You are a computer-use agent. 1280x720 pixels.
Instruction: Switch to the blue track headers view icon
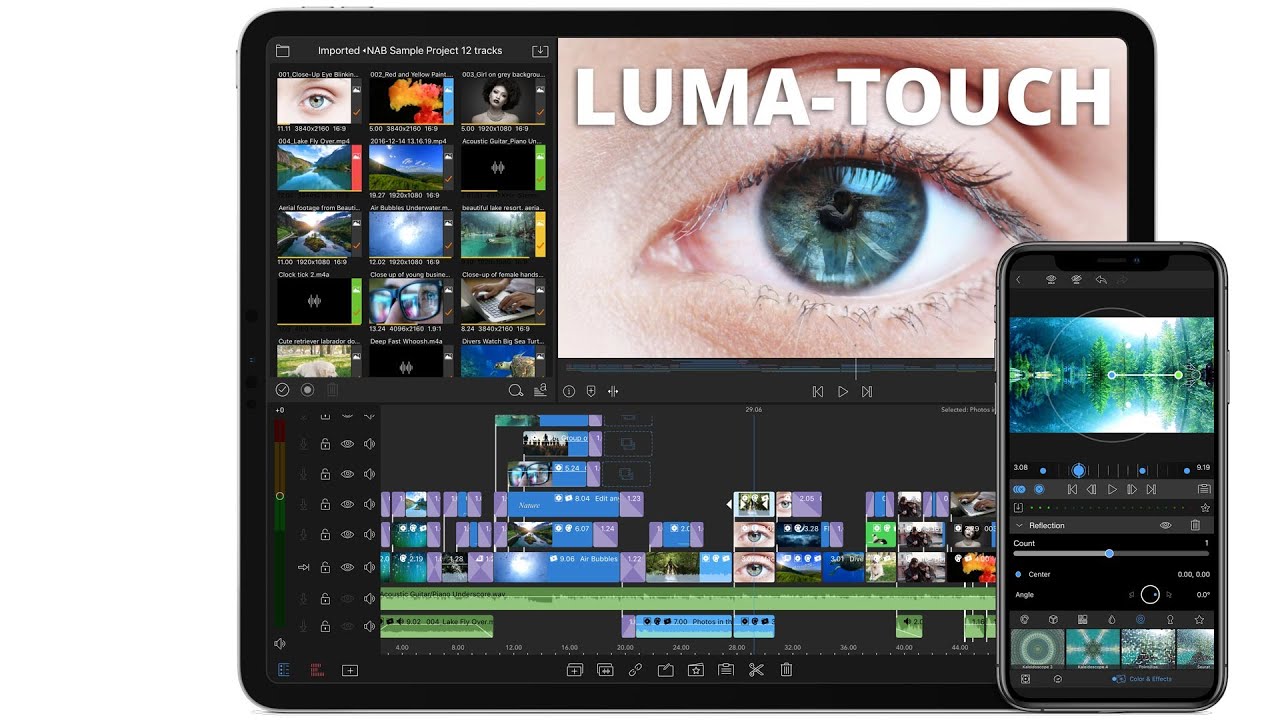[x=284, y=670]
